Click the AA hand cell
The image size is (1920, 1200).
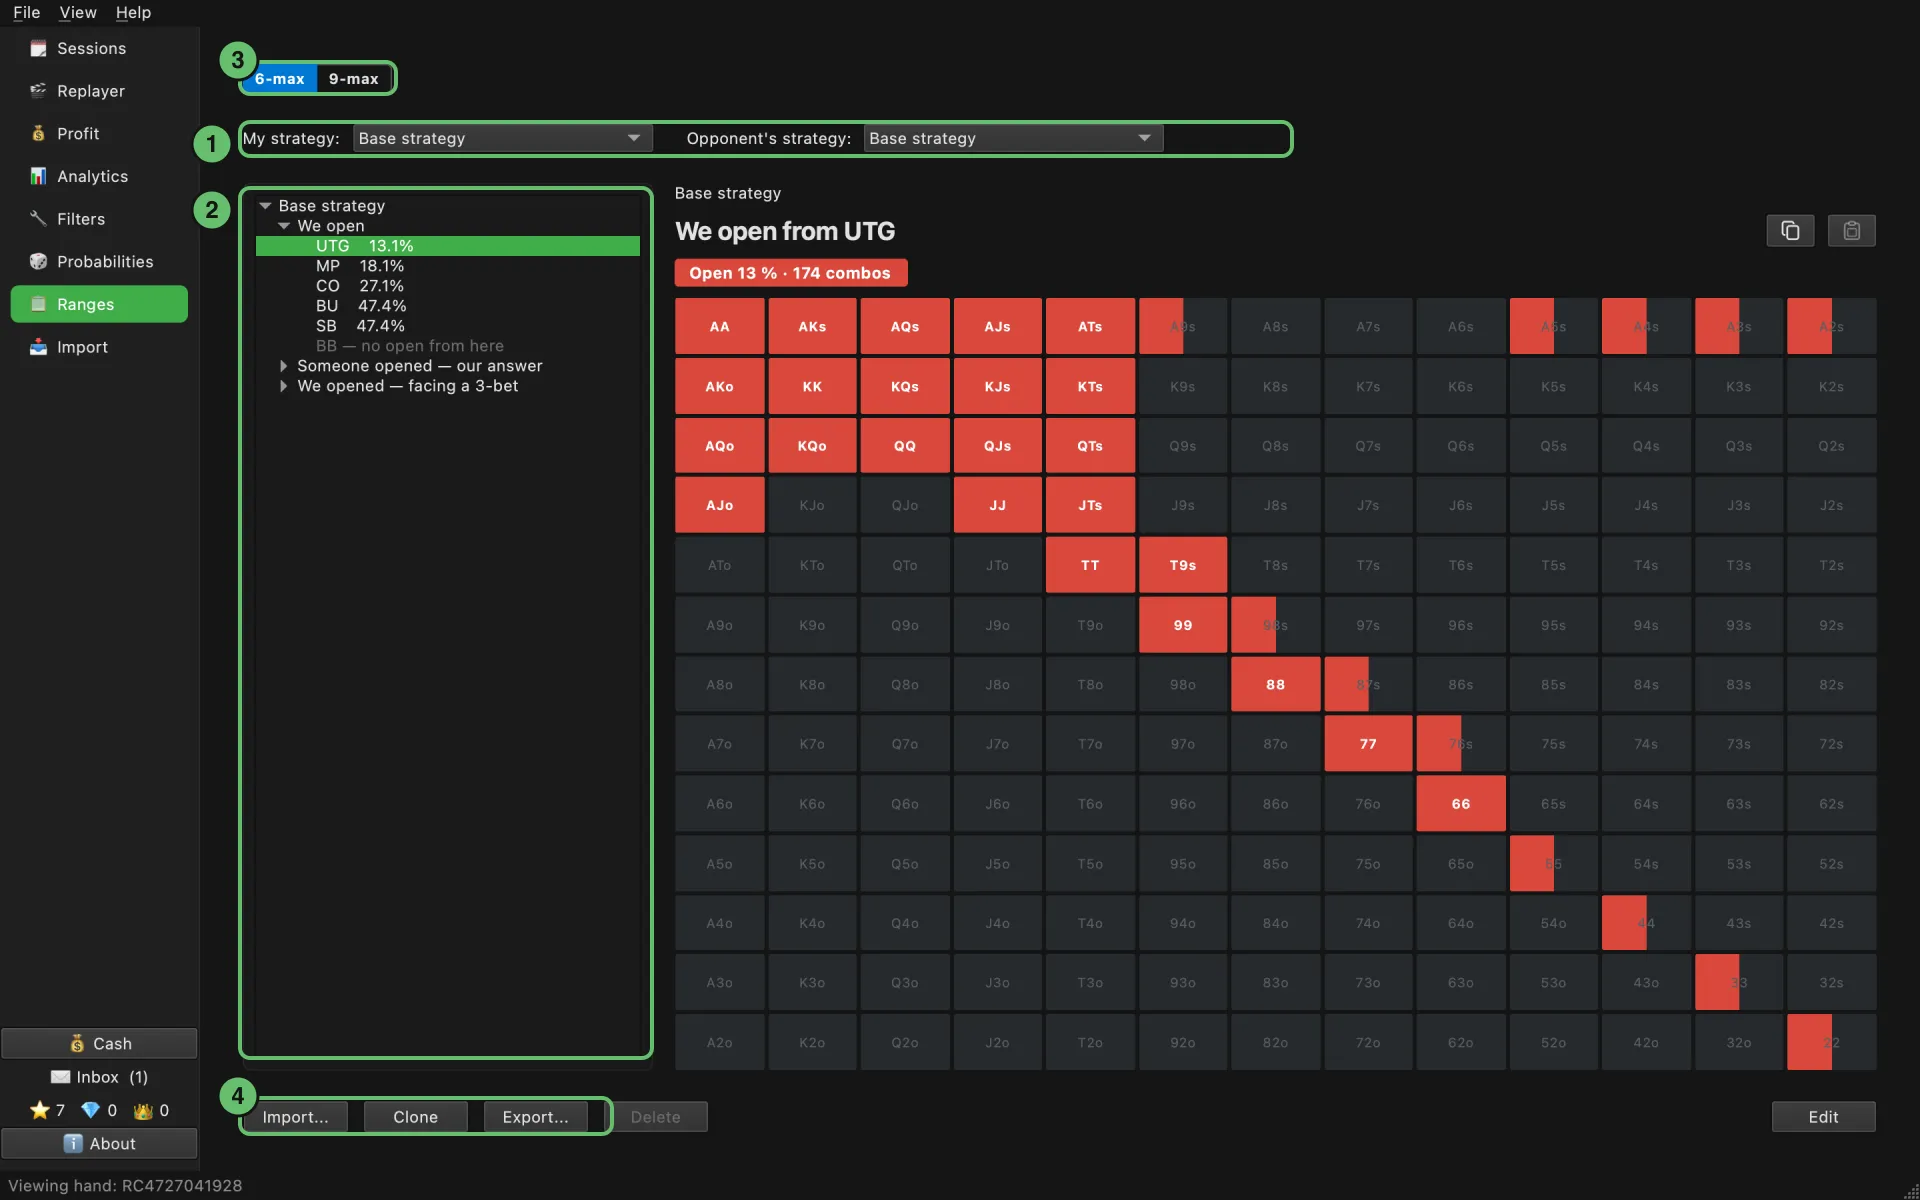[x=720, y=326]
